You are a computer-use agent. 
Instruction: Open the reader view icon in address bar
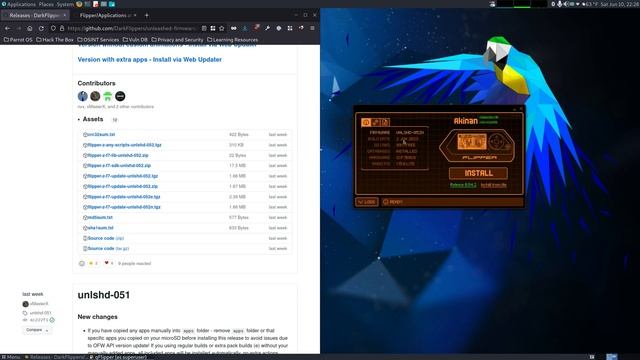[204, 28]
